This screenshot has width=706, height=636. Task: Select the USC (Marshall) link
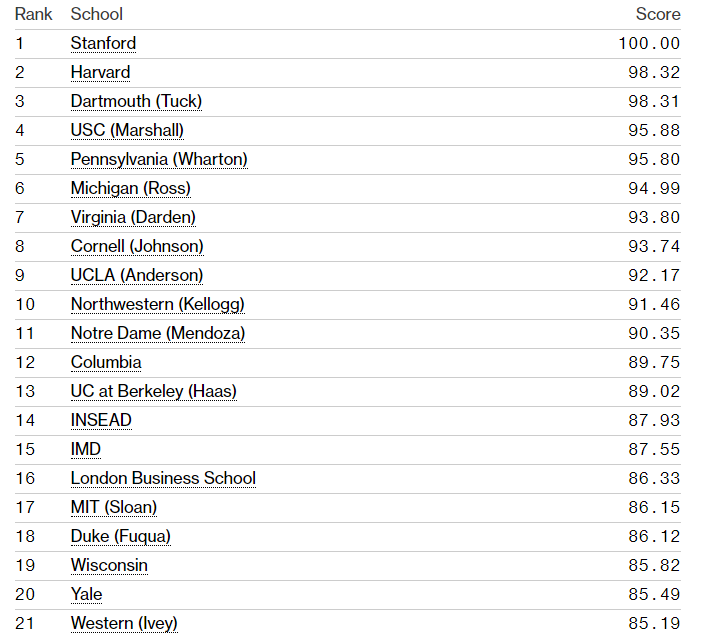pyautogui.click(x=127, y=130)
